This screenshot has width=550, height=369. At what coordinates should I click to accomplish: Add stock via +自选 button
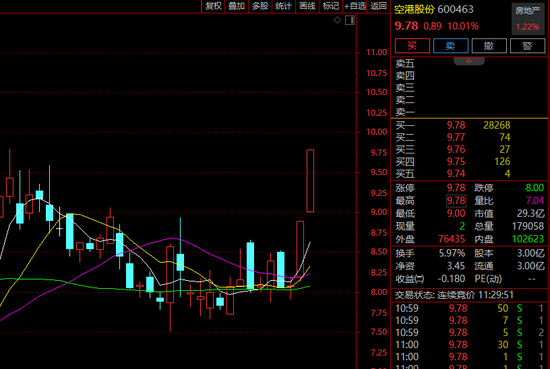355,6
